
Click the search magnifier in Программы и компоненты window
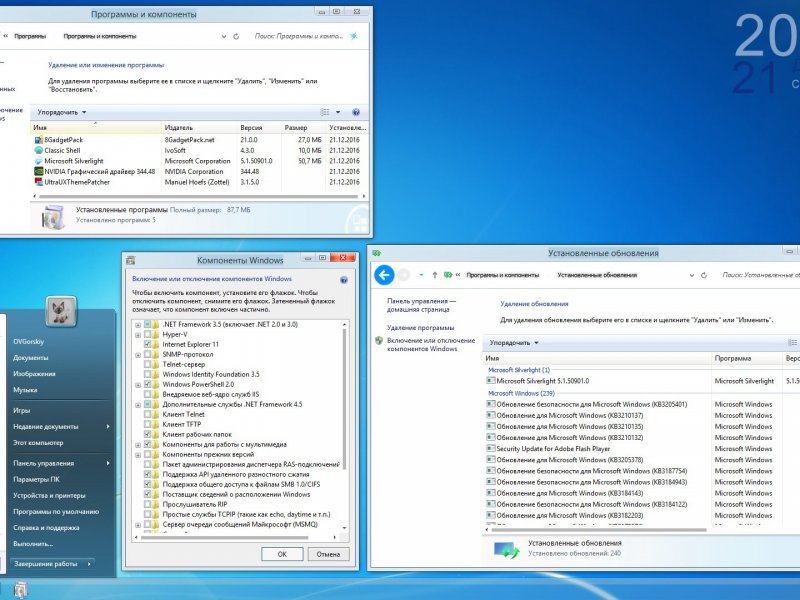click(354, 36)
